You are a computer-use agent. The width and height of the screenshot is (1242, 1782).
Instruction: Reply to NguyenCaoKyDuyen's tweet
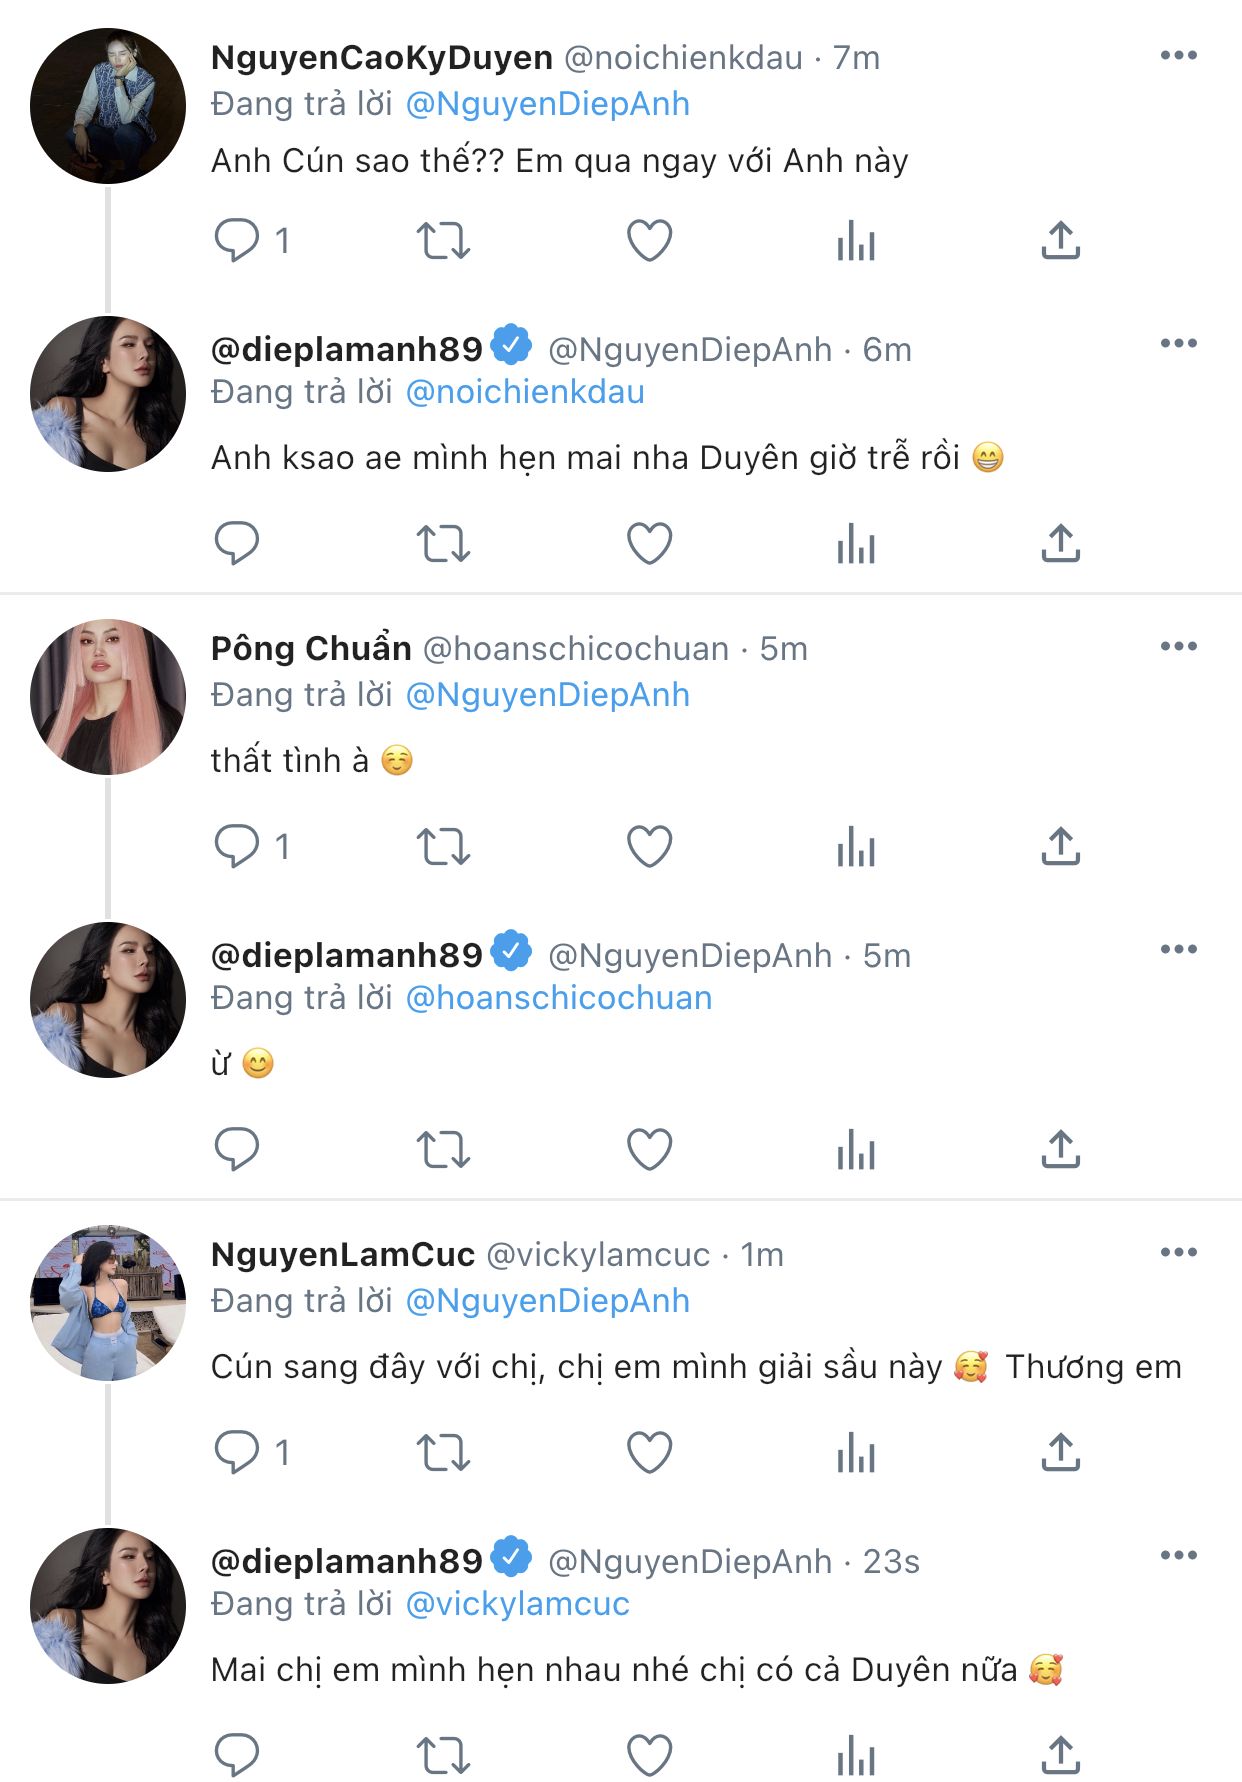pos(237,240)
